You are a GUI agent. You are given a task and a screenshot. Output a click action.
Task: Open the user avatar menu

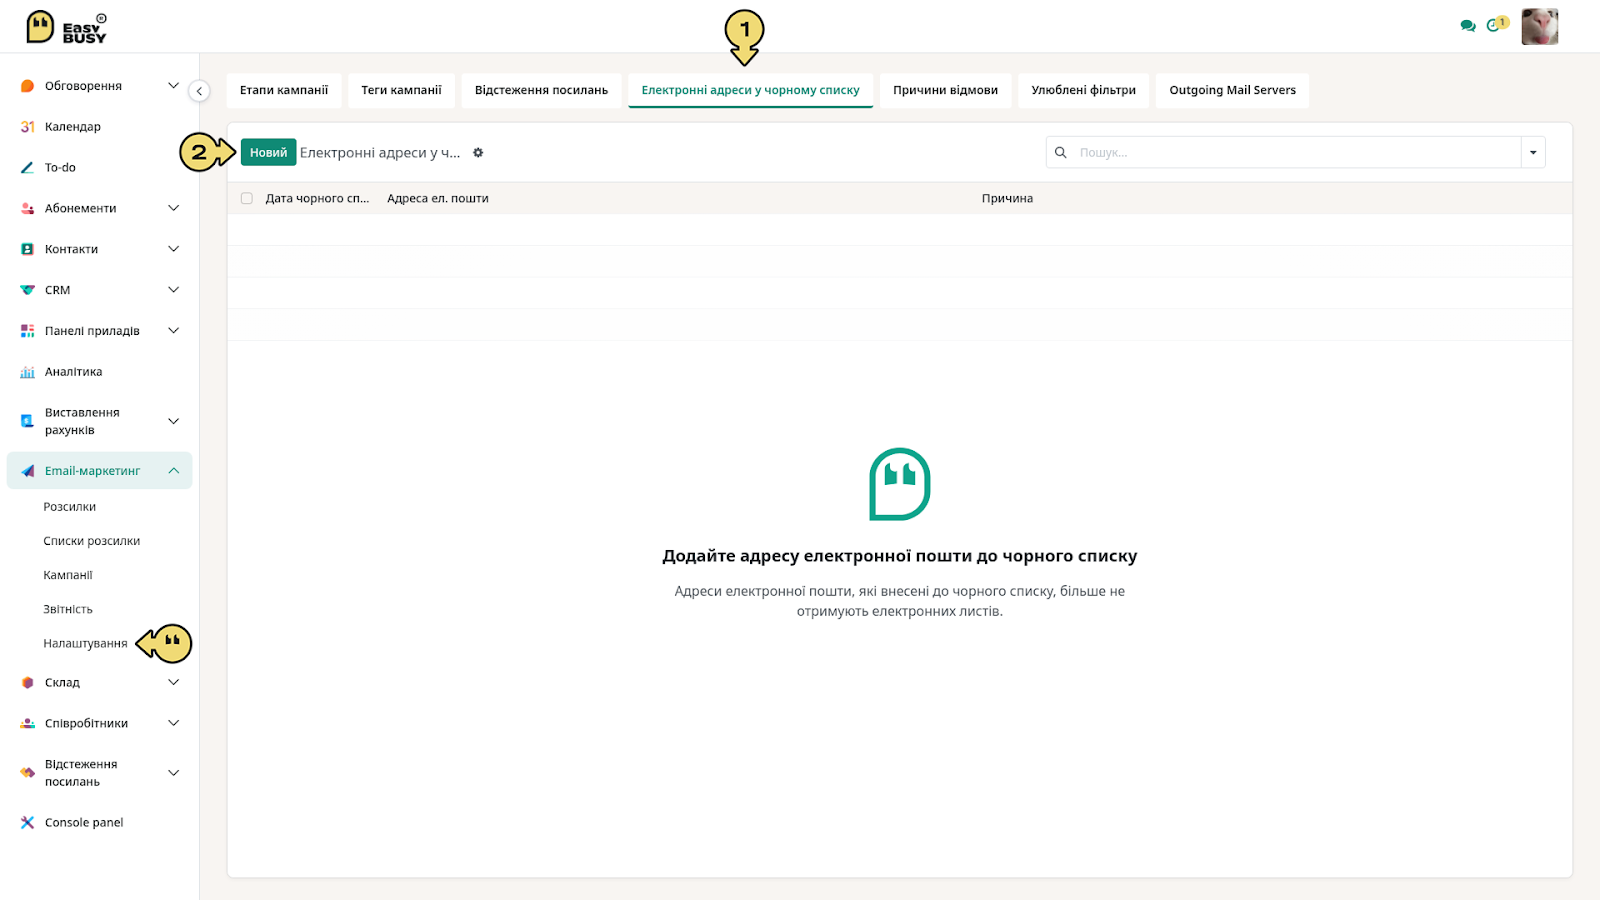(x=1539, y=26)
